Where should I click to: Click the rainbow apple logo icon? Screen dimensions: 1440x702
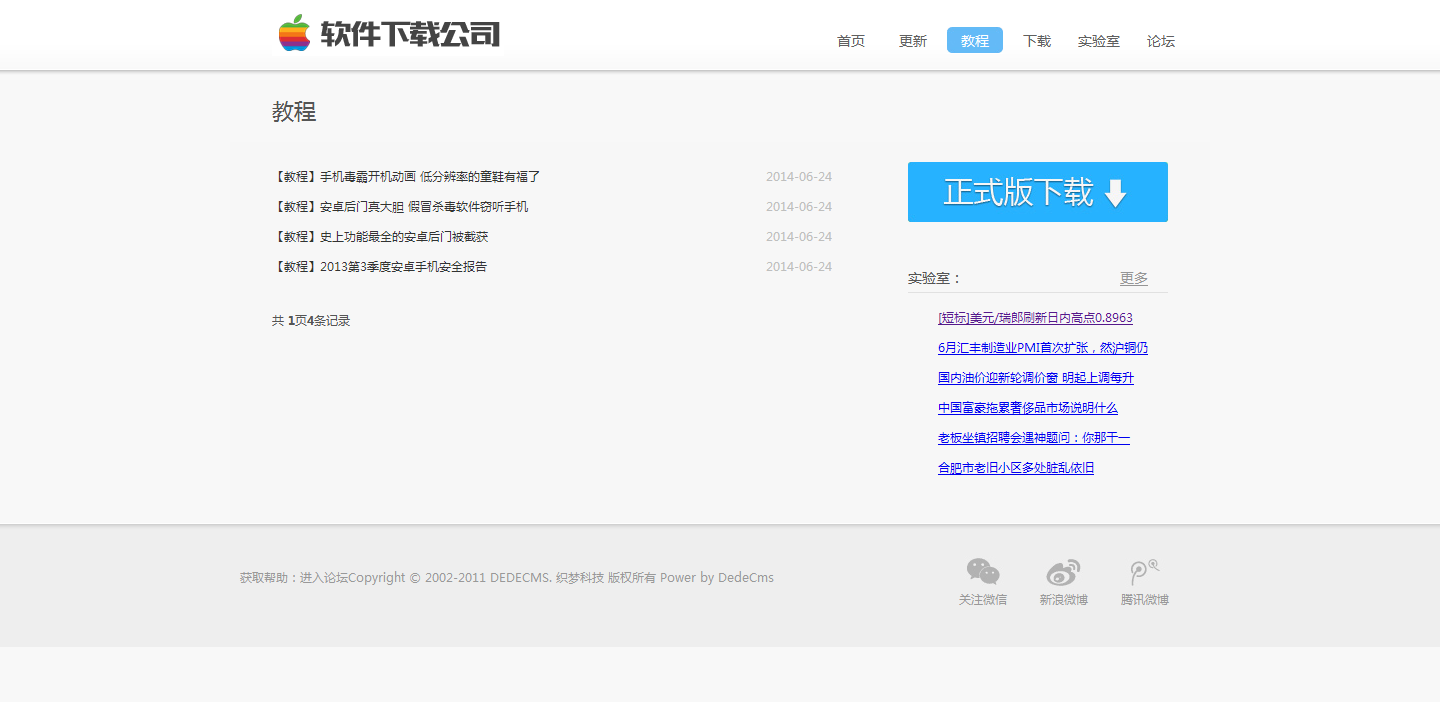coord(294,33)
